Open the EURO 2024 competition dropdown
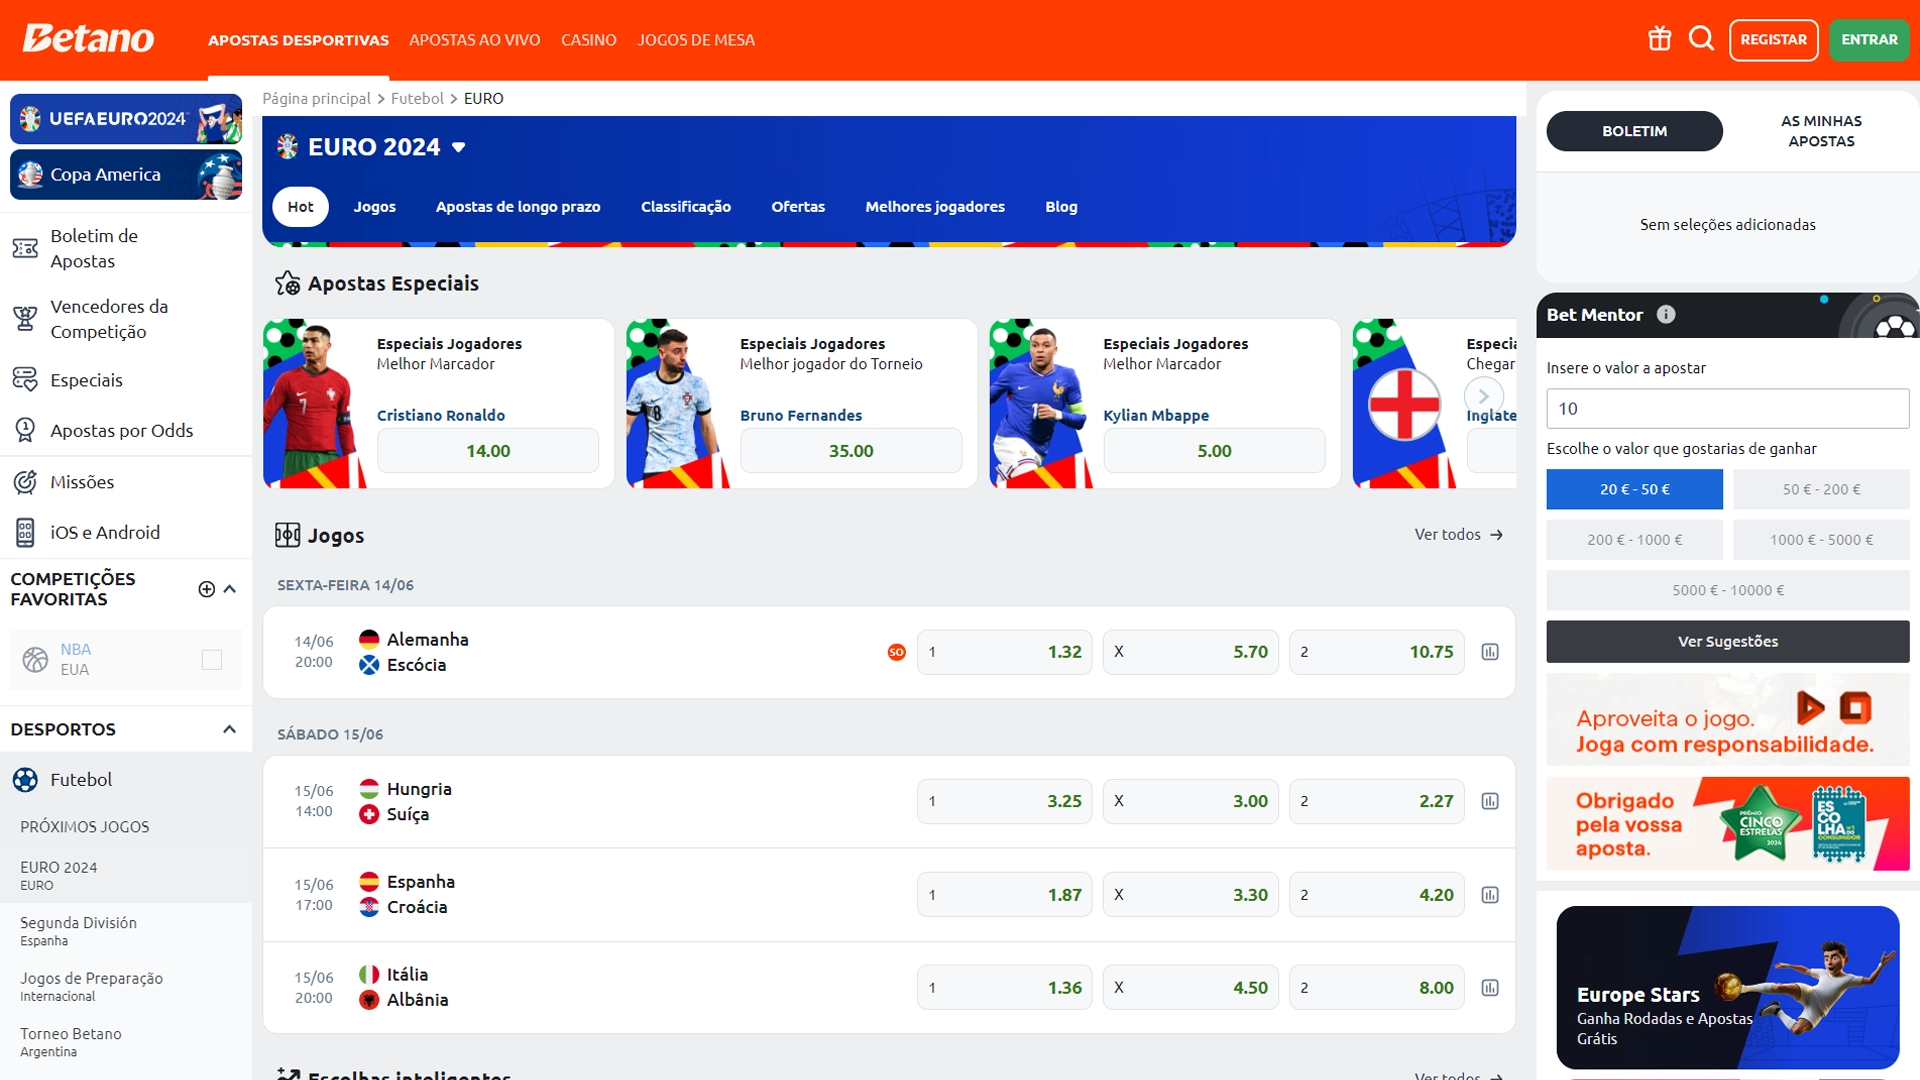 (459, 147)
